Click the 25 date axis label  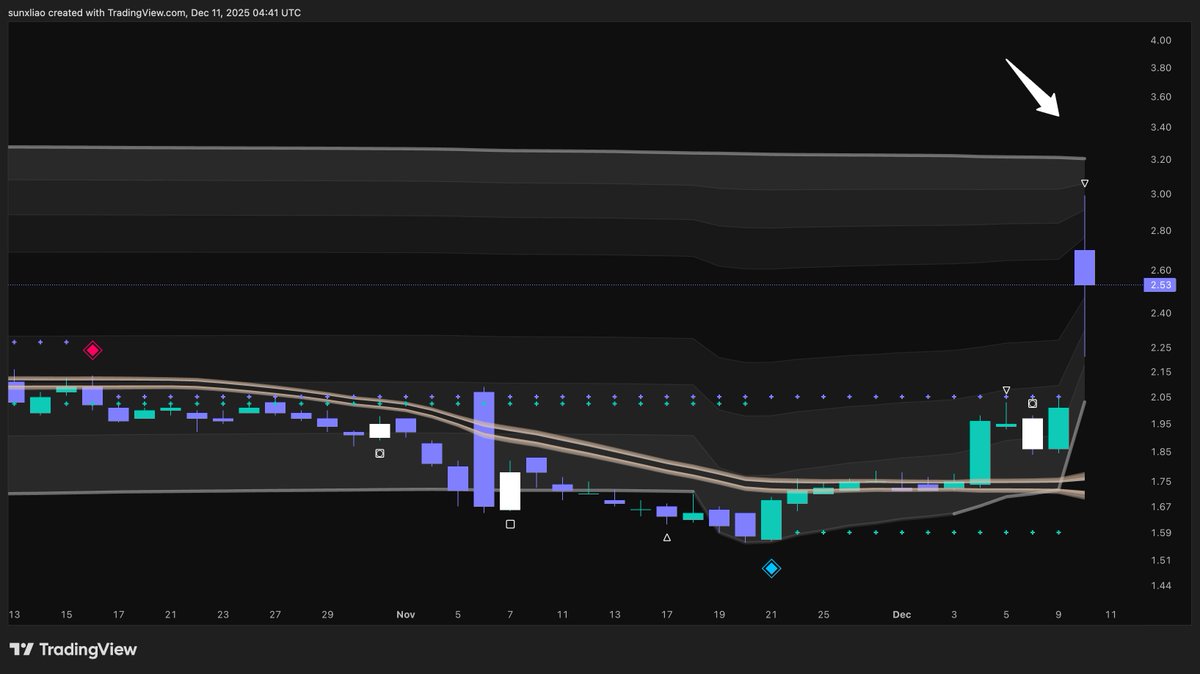click(x=823, y=615)
